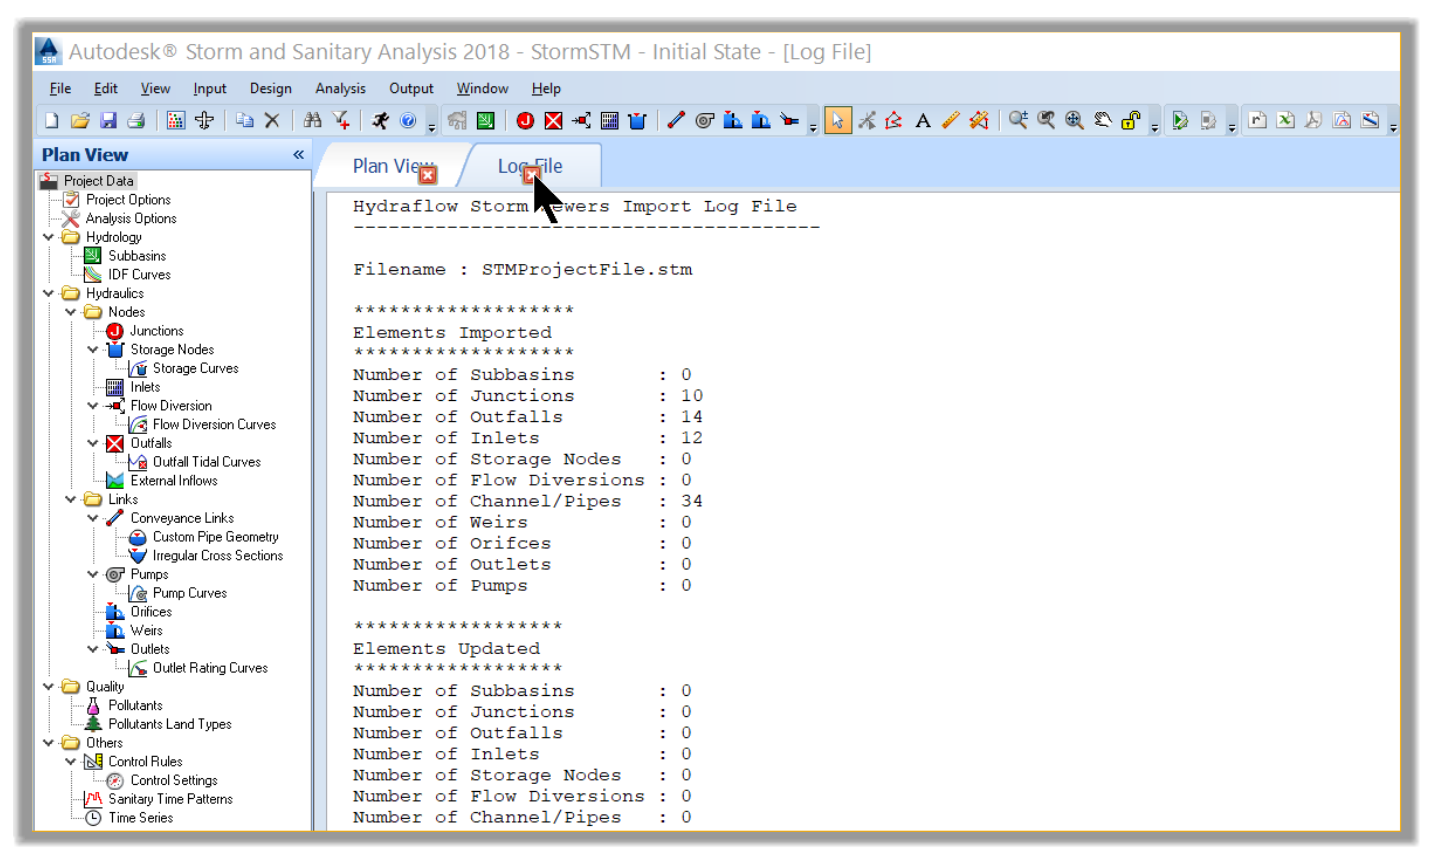Image resolution: width=1432 pixels, height=863 pixels.
Task: Click the Zoom In/Out magnifier tool
Action: (1018, 121)
